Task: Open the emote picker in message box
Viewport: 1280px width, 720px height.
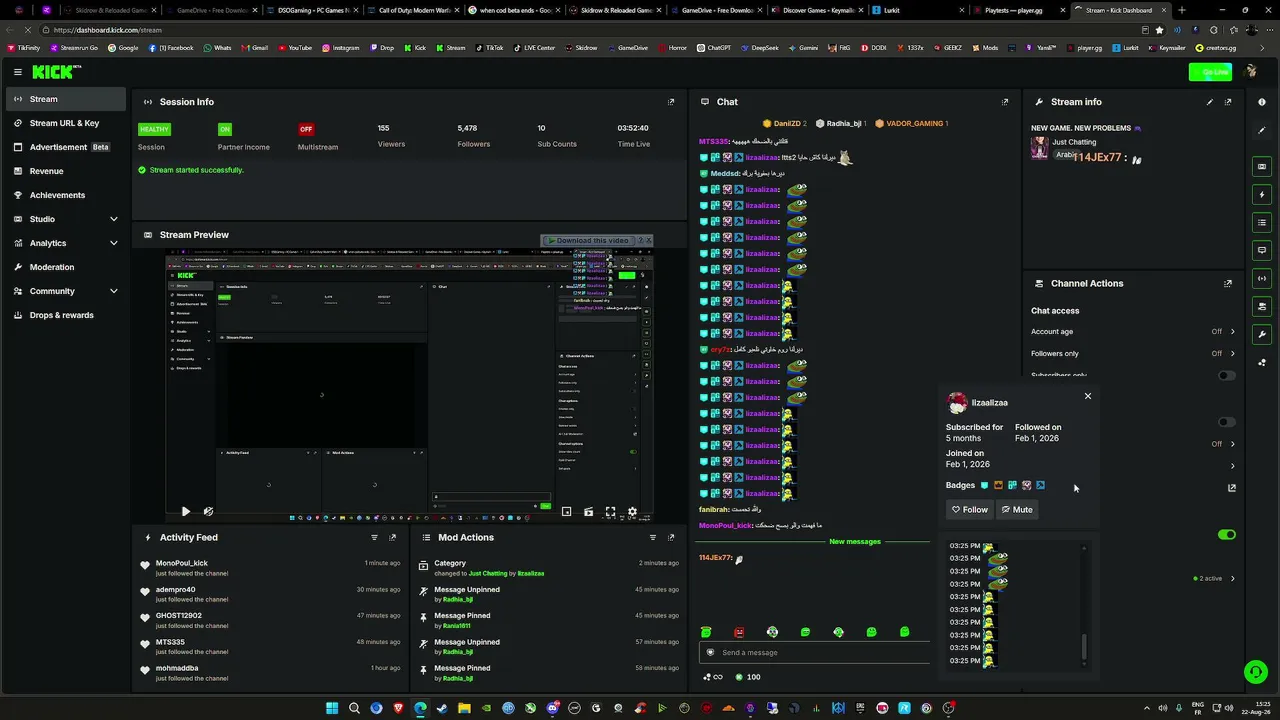Action: tap(711, 653)
